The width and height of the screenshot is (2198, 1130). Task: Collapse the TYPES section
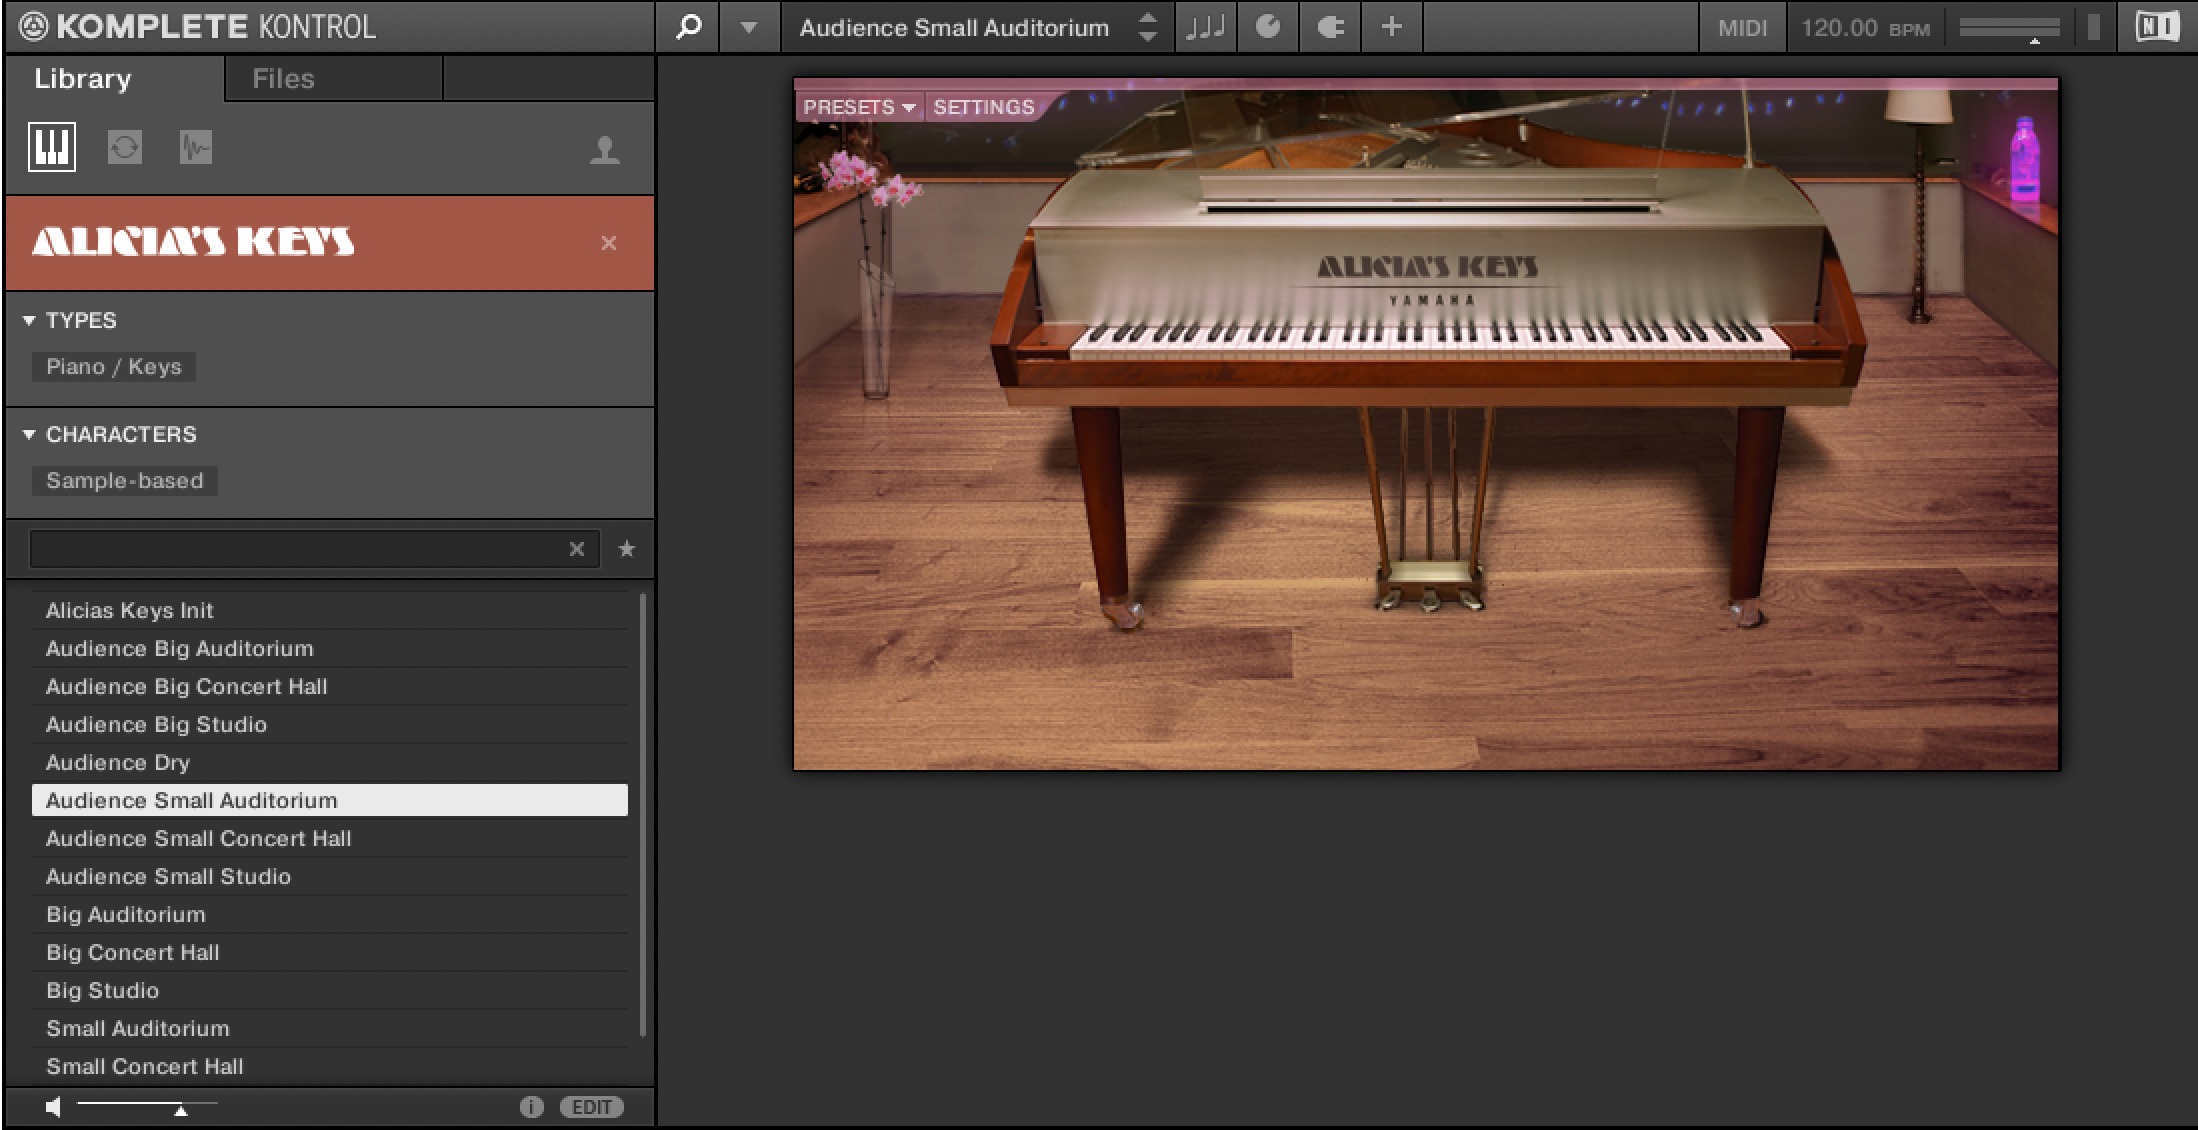point(29,321)
